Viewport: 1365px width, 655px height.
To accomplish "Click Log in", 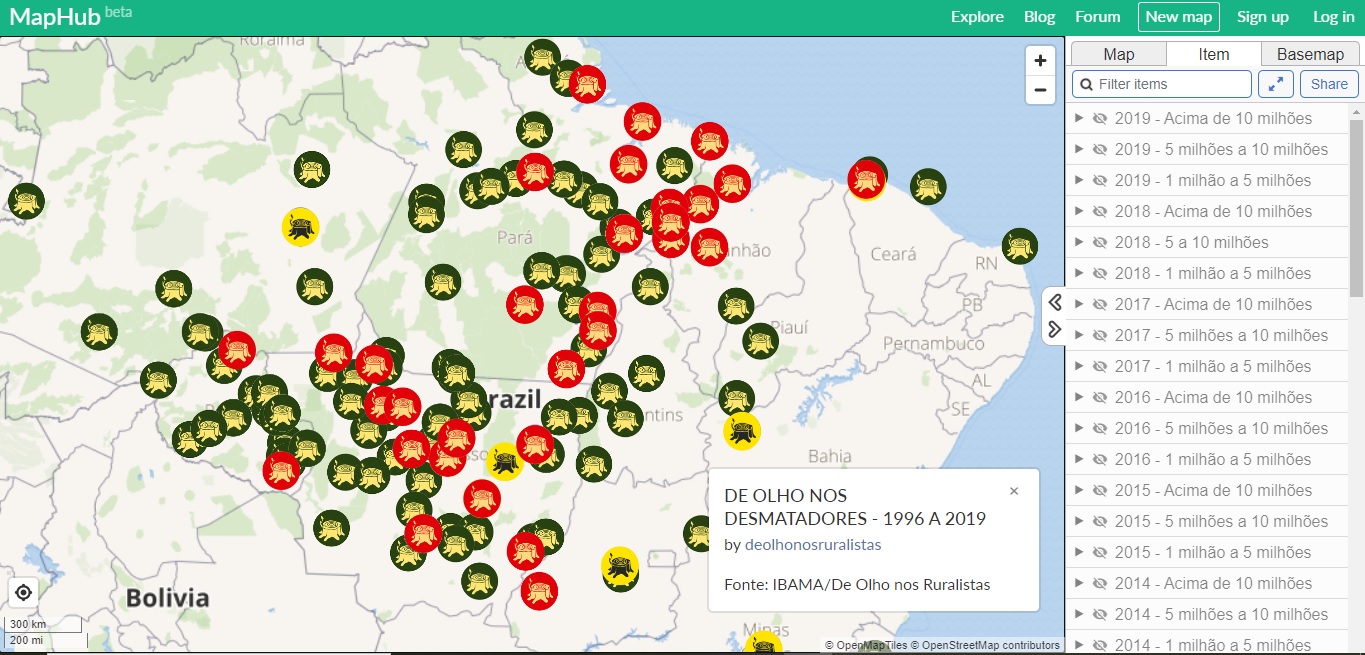I will point(1333,16).
